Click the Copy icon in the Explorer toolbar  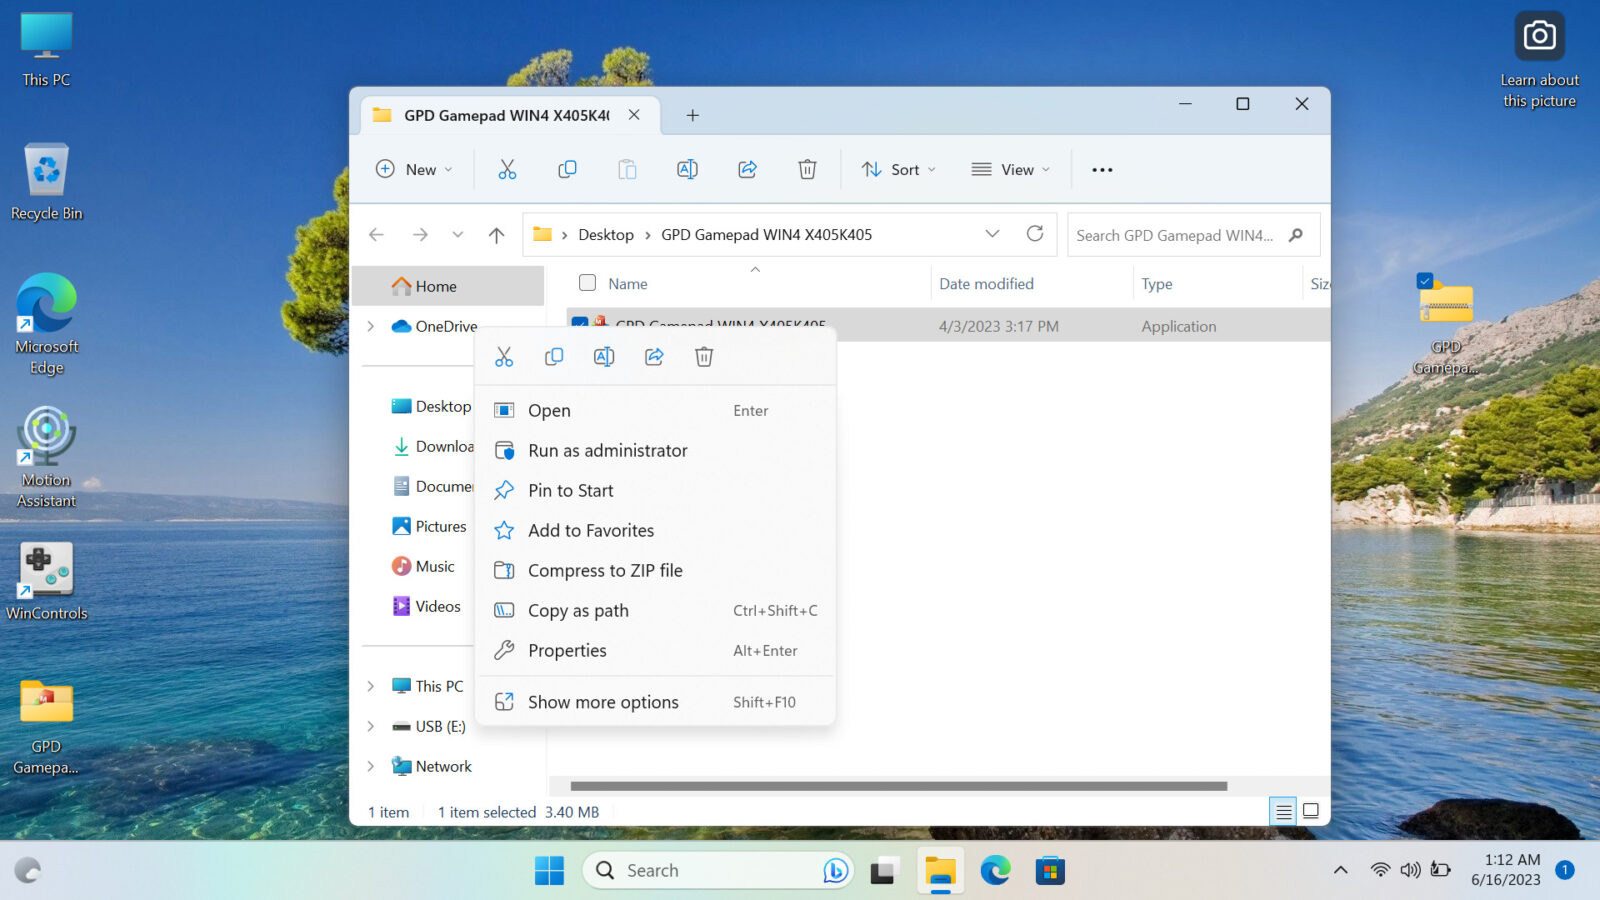click(x=567, y=170)
